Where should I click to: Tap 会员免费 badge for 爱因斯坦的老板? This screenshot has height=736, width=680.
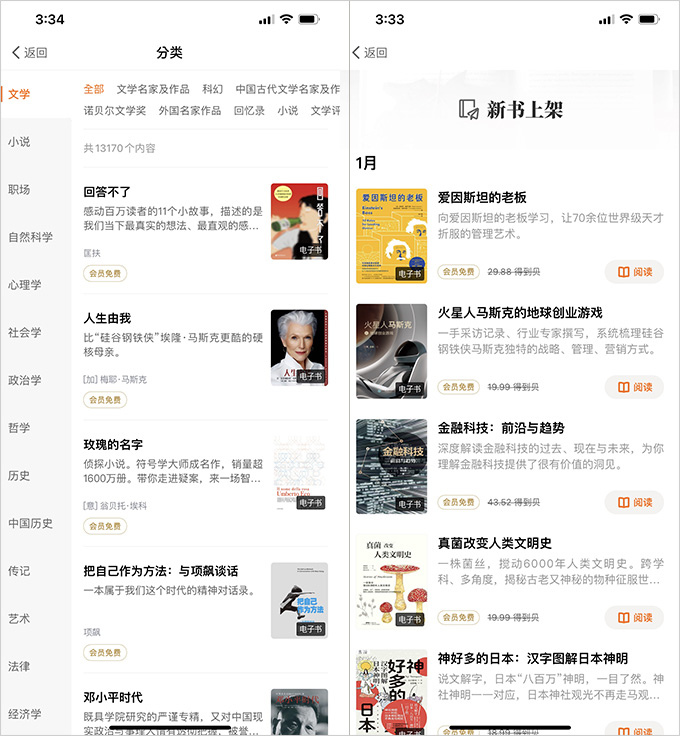click(458, 272)
